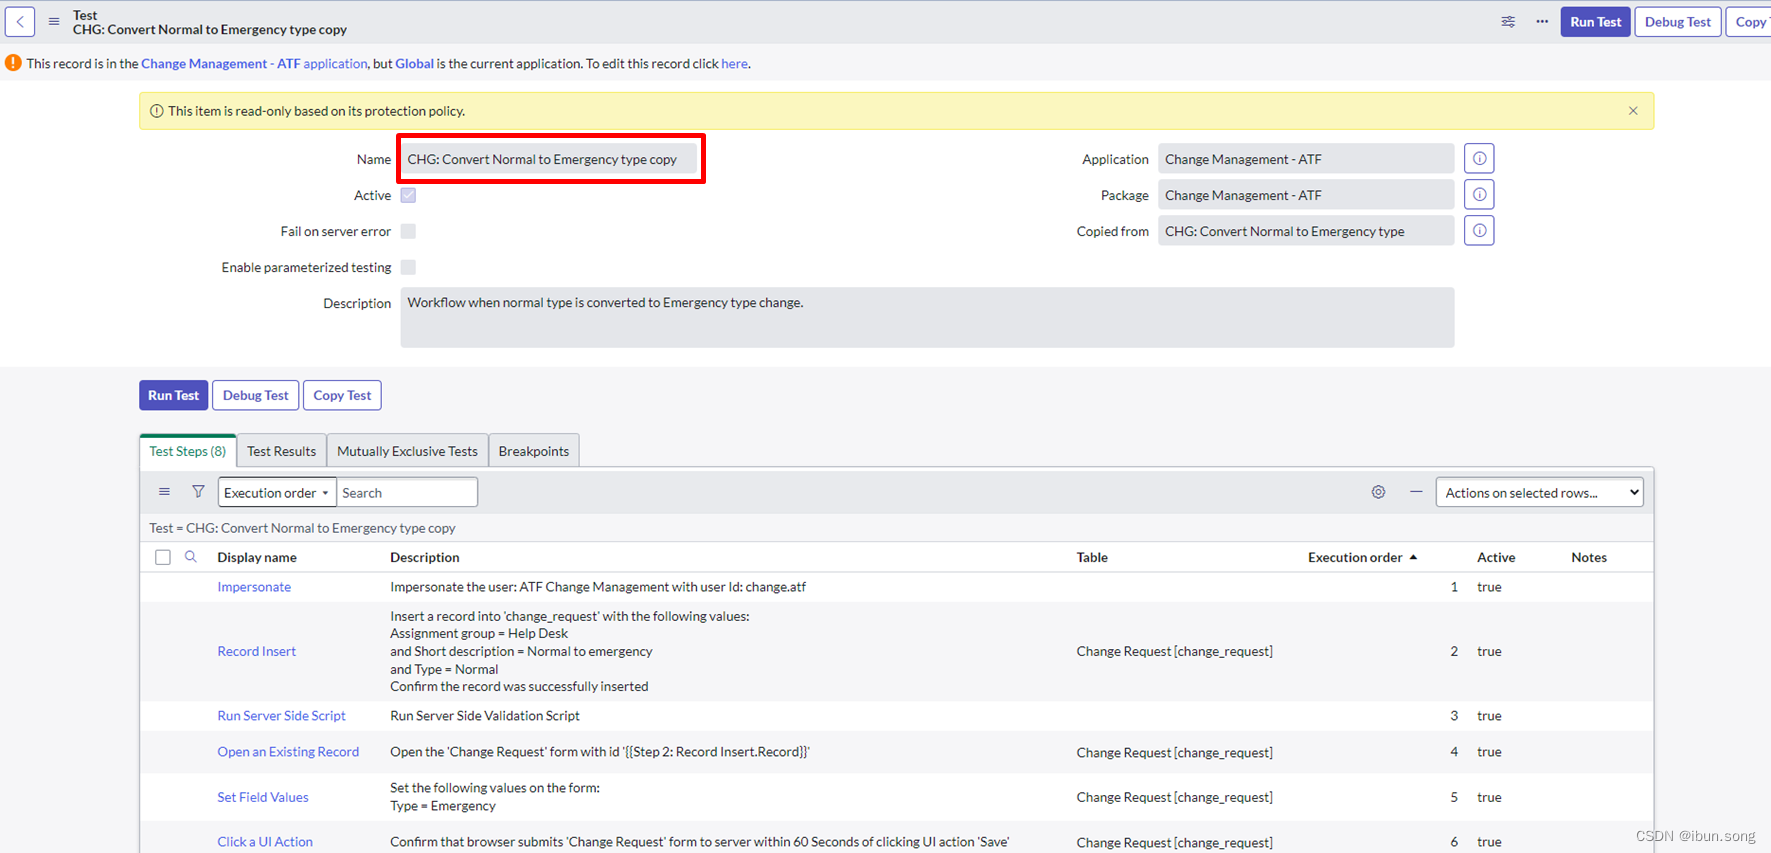1771x853 pixels.
Task: Click column search magnifier icon
Action: (191, 557)
